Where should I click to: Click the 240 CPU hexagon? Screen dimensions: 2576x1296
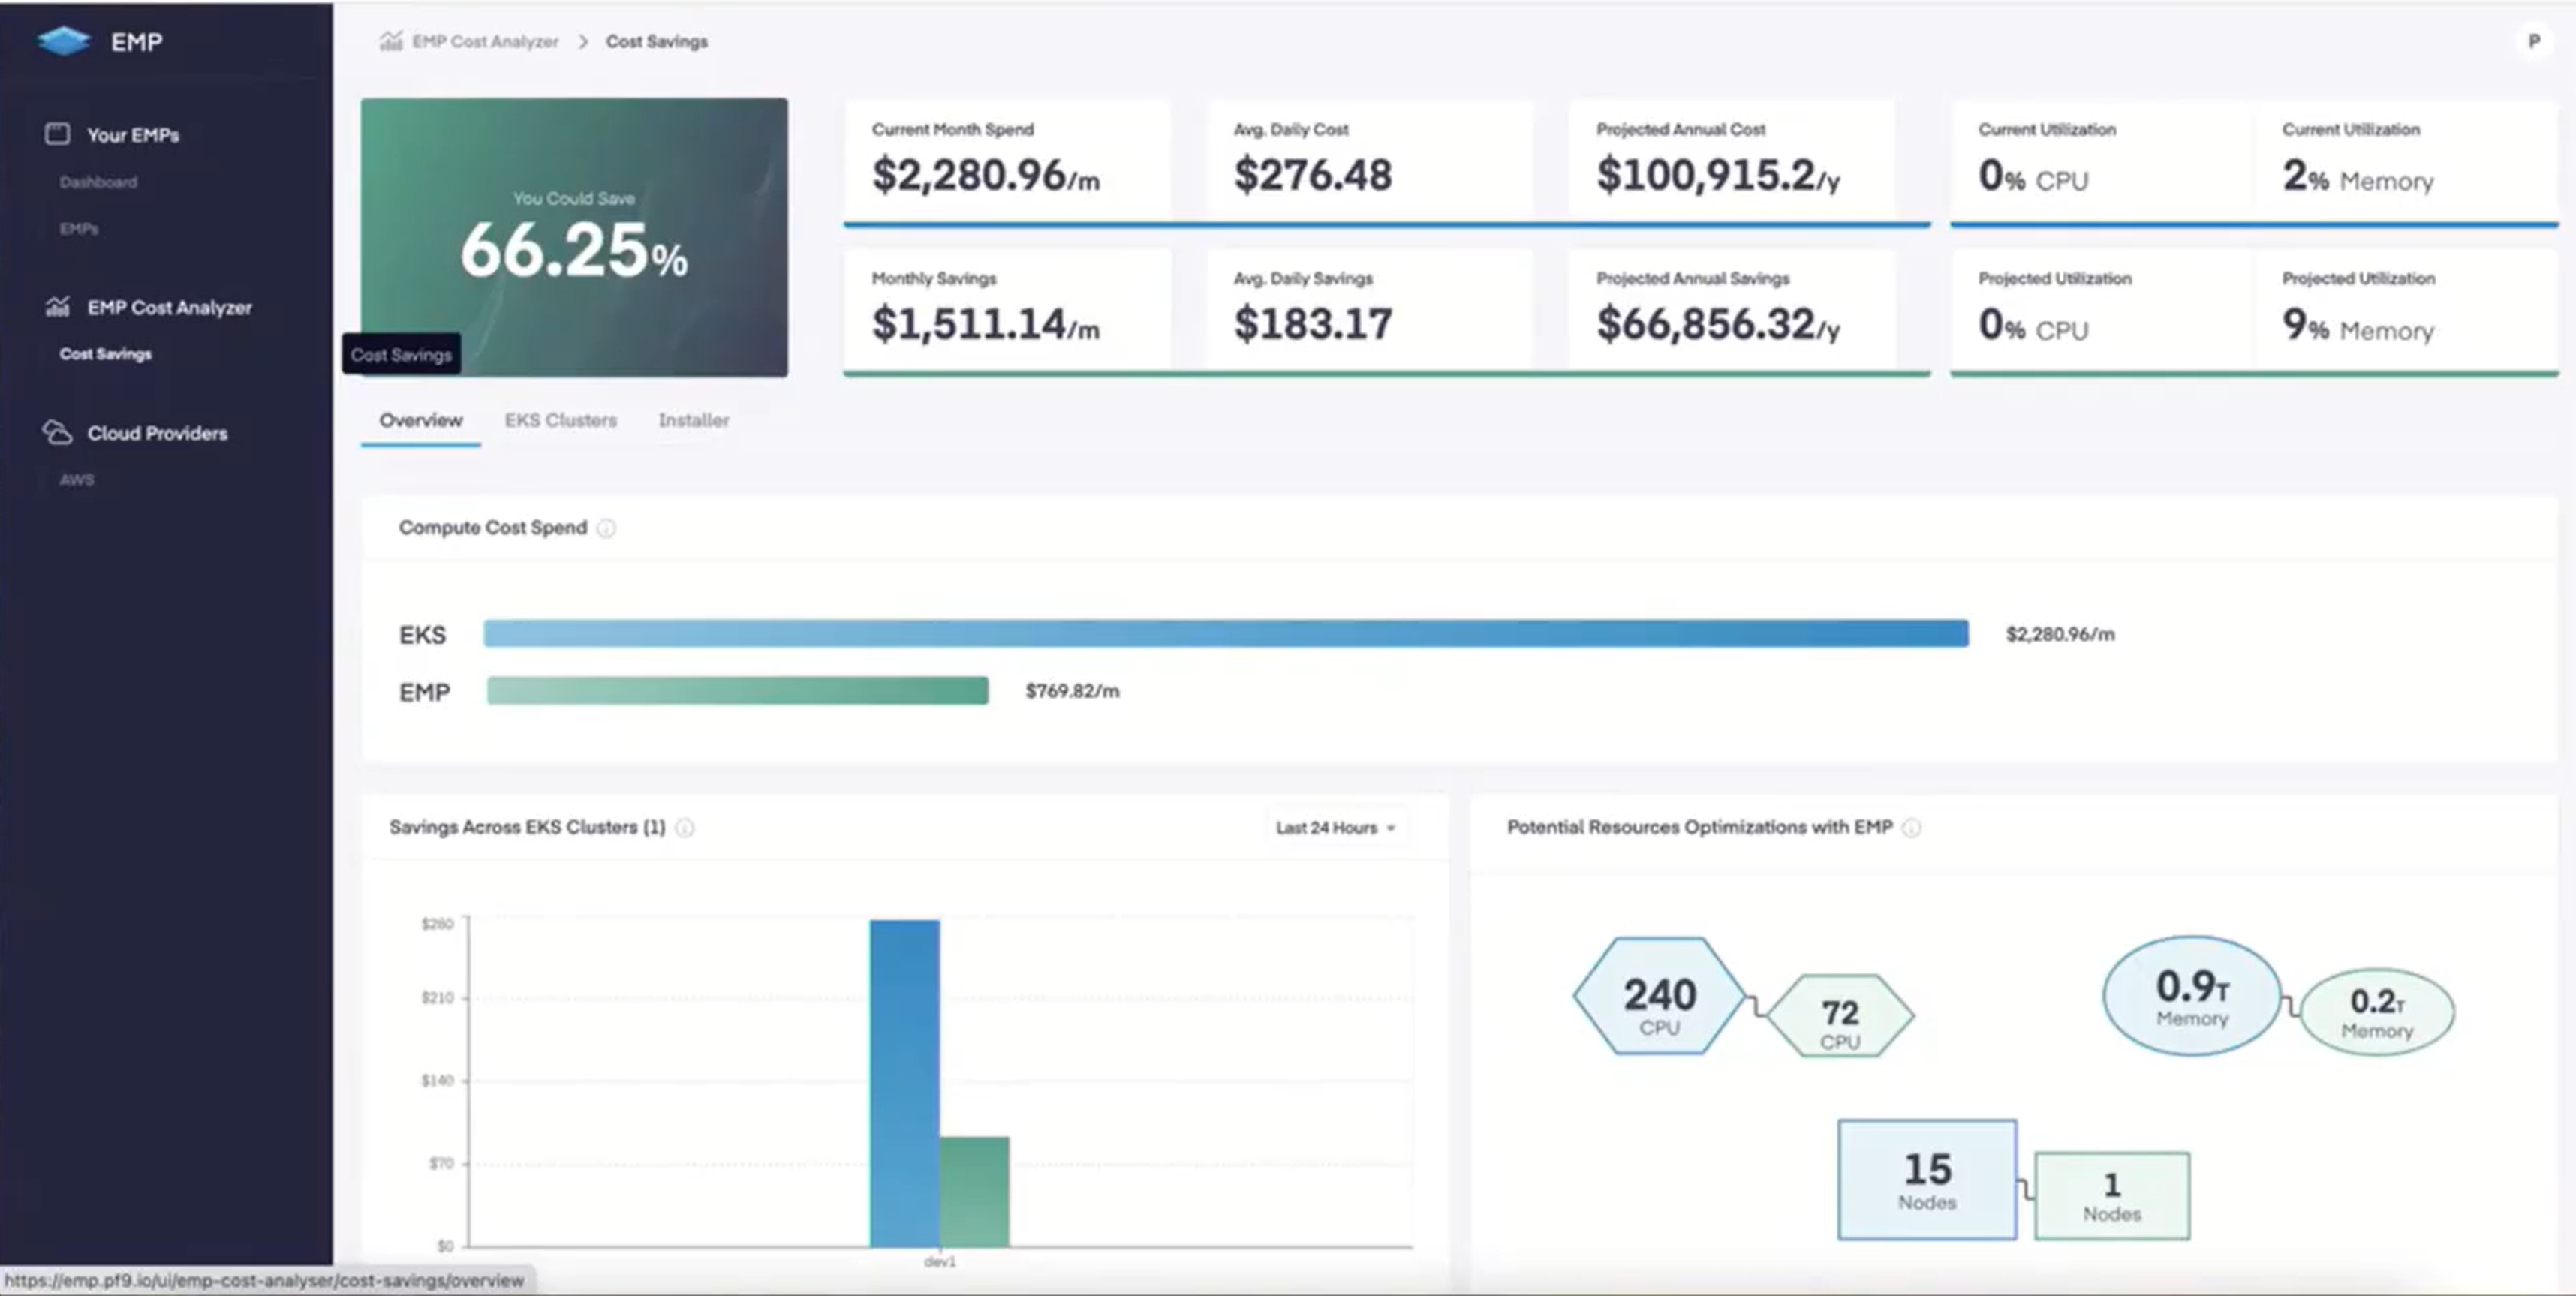point(1659,996)
